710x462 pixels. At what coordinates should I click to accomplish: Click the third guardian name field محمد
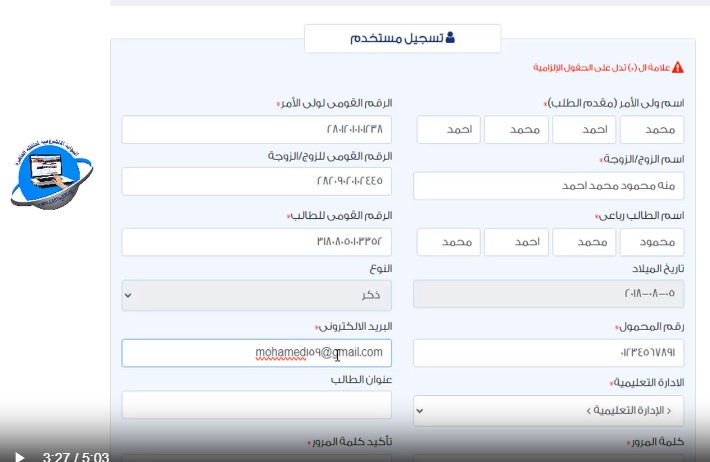516,130
